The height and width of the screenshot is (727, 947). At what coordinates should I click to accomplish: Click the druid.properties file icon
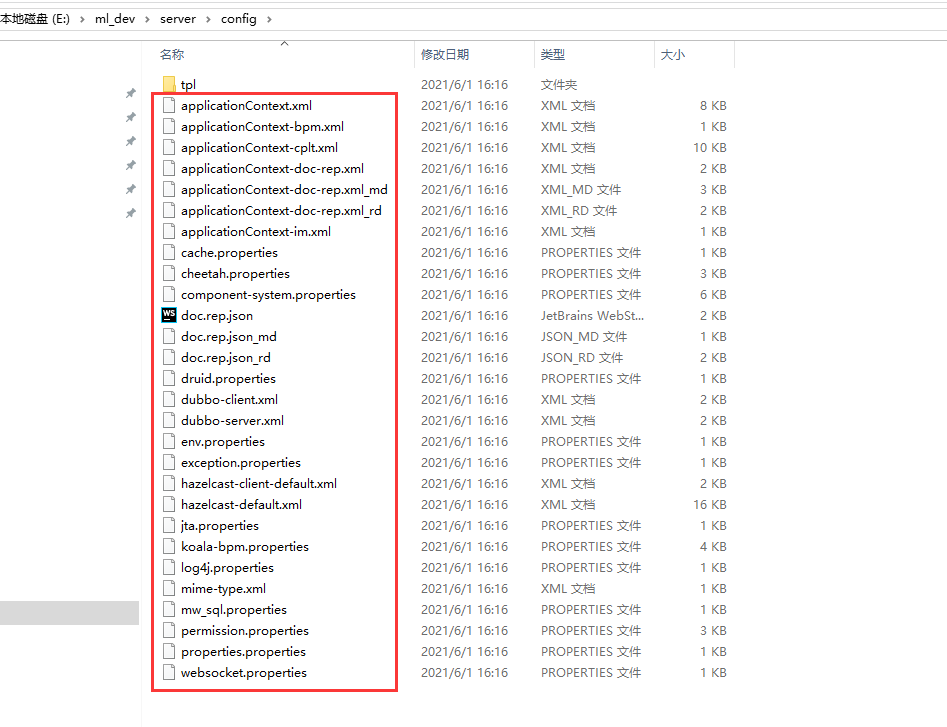(x=169, y=379)
